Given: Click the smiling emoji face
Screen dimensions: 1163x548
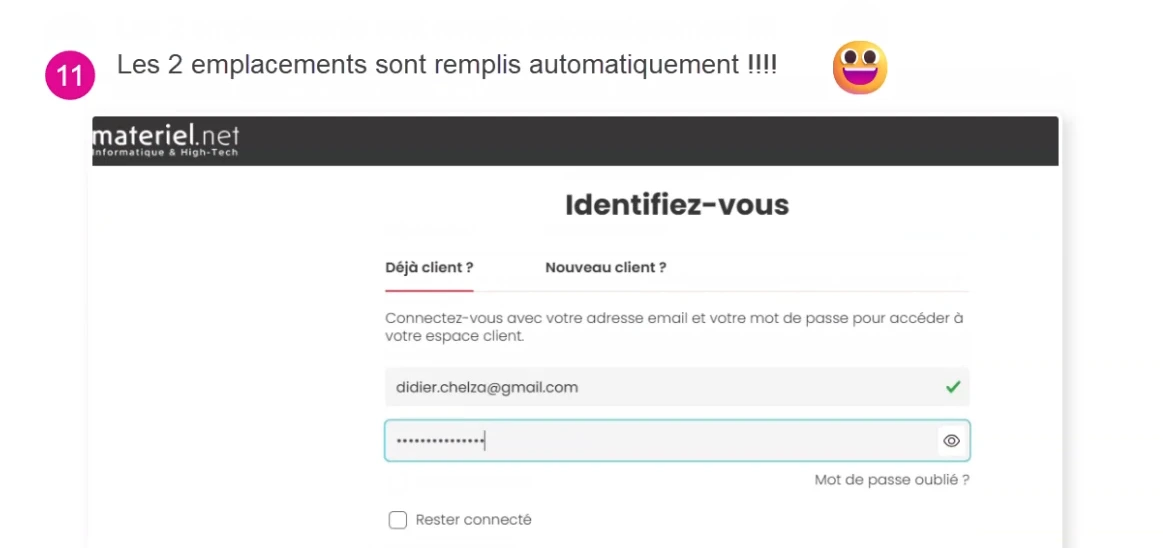Looking at the screenshot, I should [x=860, y=67].
